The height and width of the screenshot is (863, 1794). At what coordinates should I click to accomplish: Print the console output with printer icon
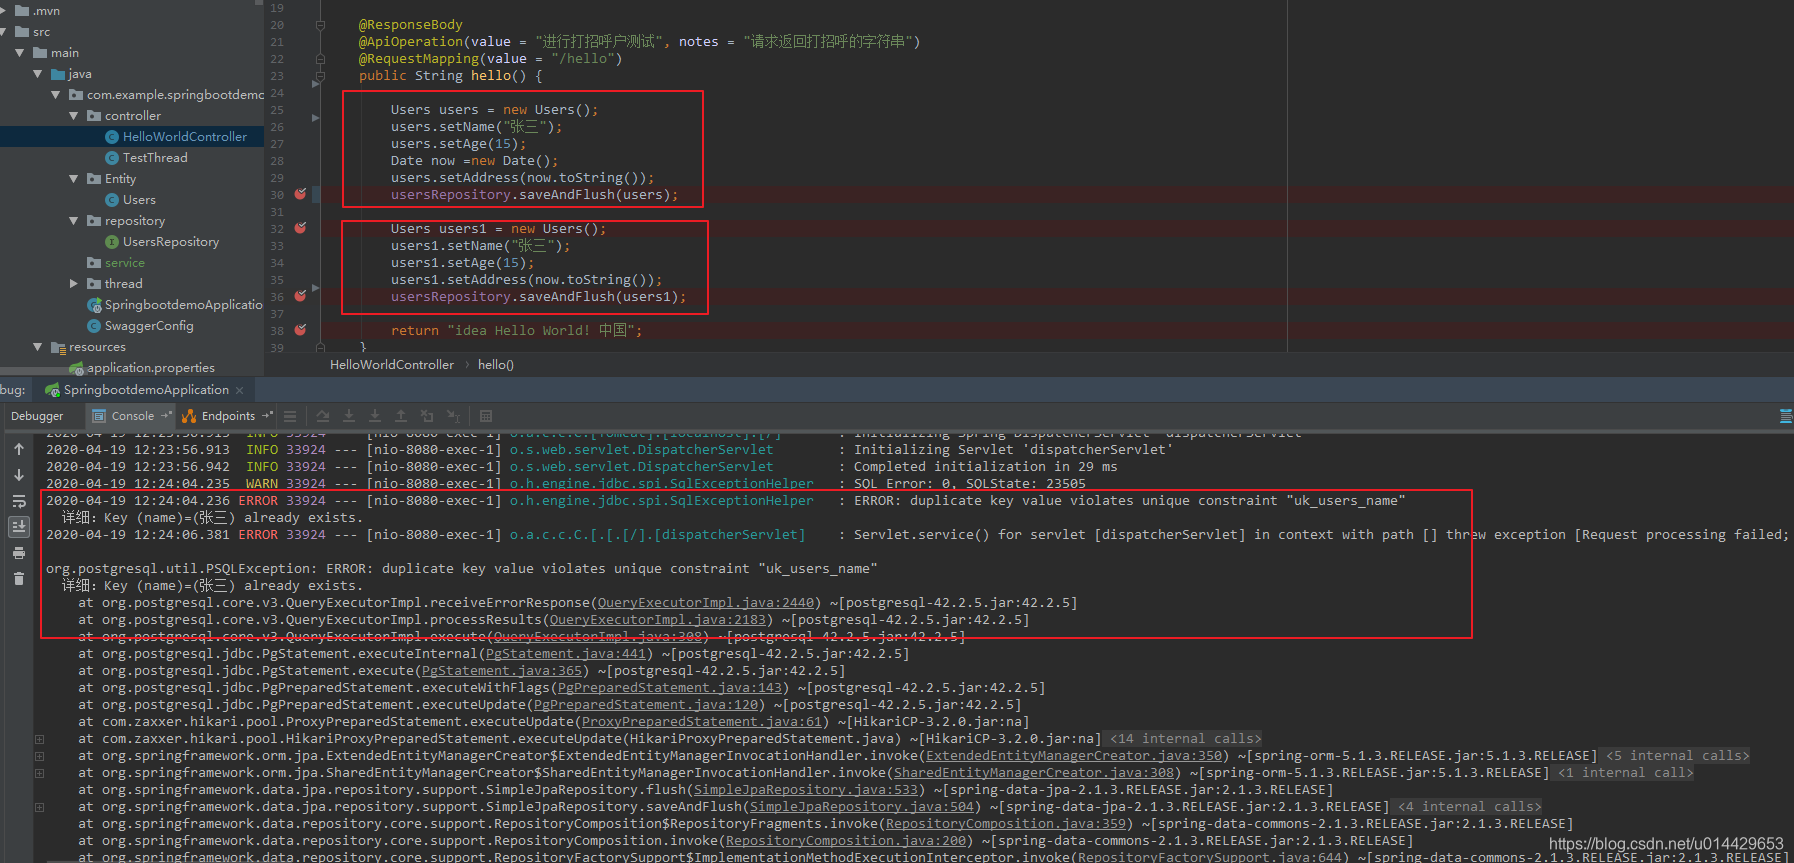(19, 553)
